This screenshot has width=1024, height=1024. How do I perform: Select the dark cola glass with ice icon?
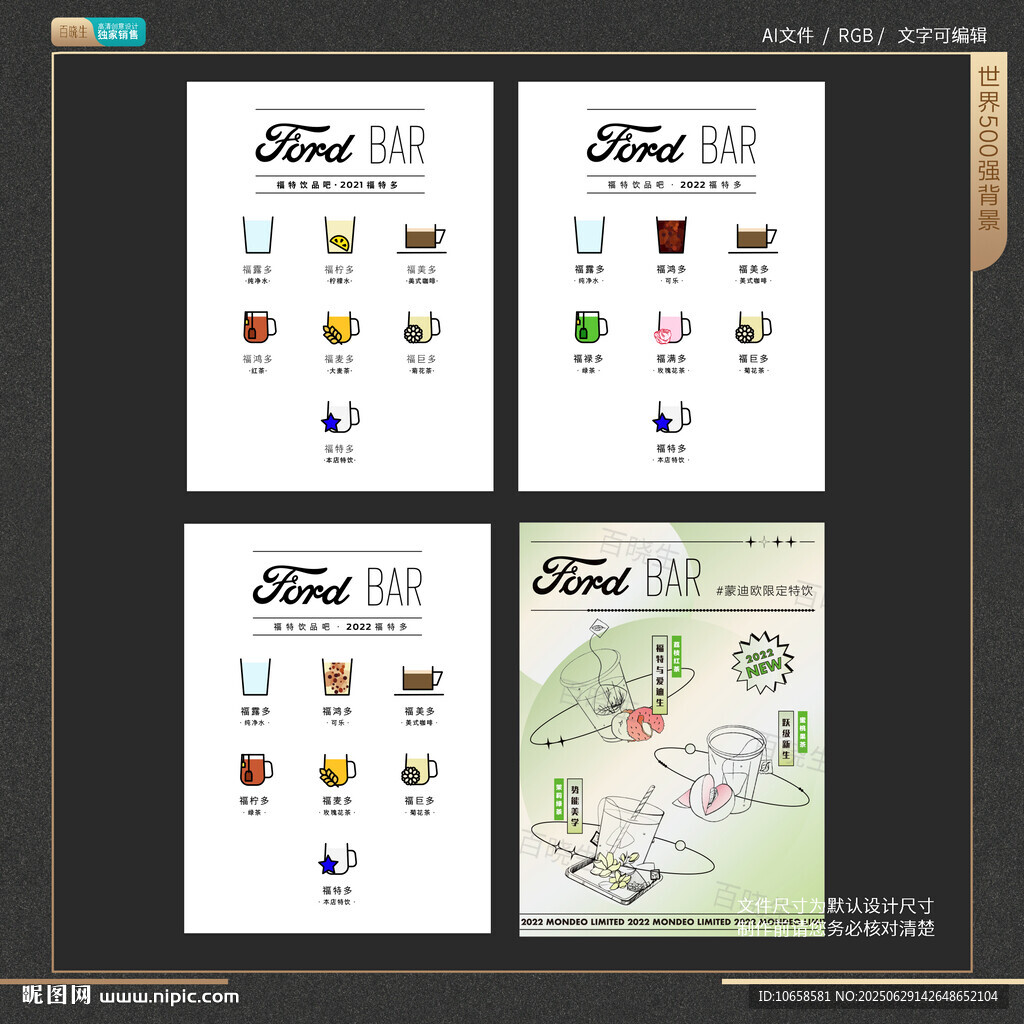[x=671, y=235]
